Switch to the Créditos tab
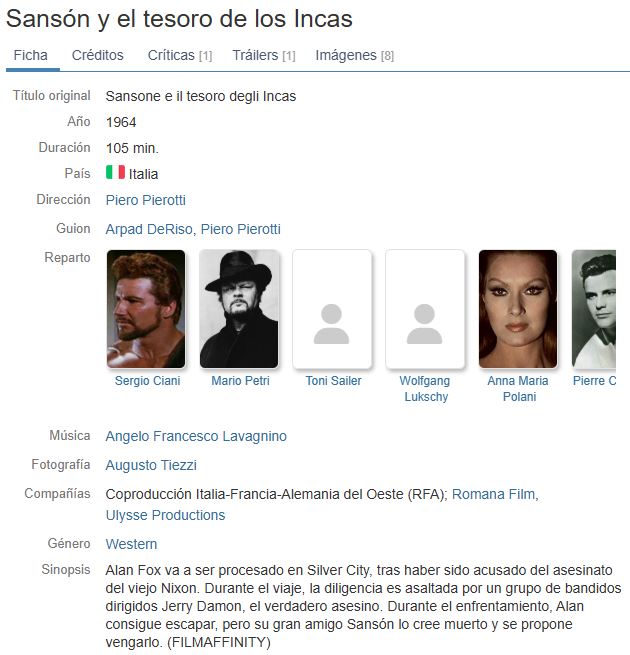This screenshot has width=630, height=655. tap(97, 55)
